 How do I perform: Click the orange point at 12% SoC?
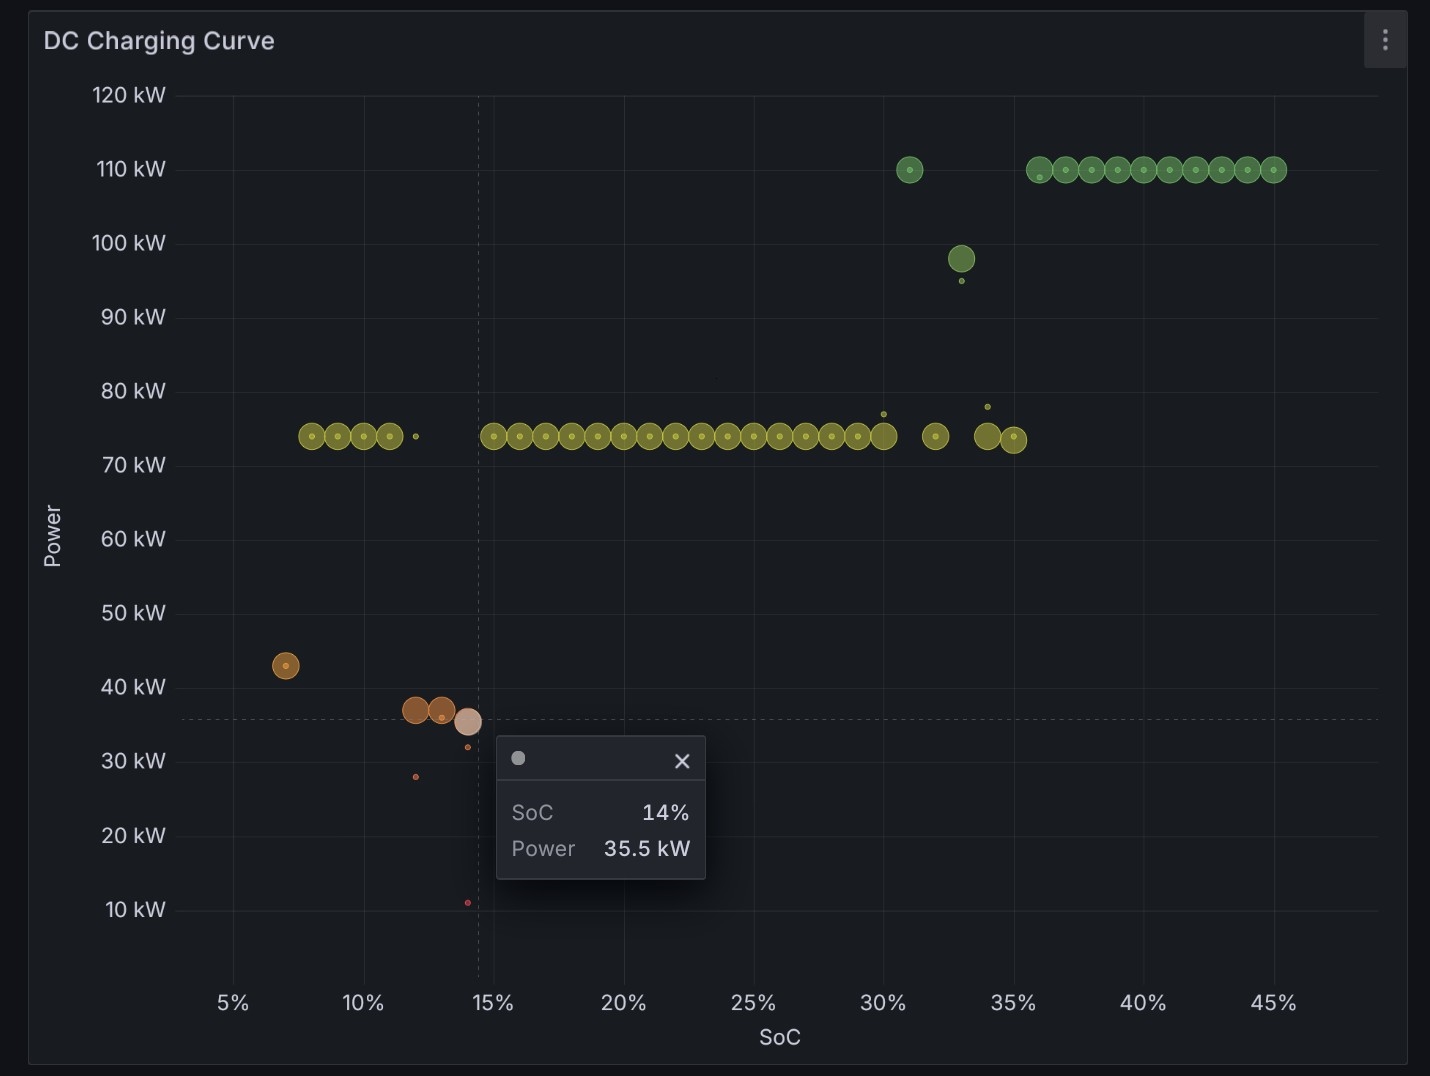(415, 710)
